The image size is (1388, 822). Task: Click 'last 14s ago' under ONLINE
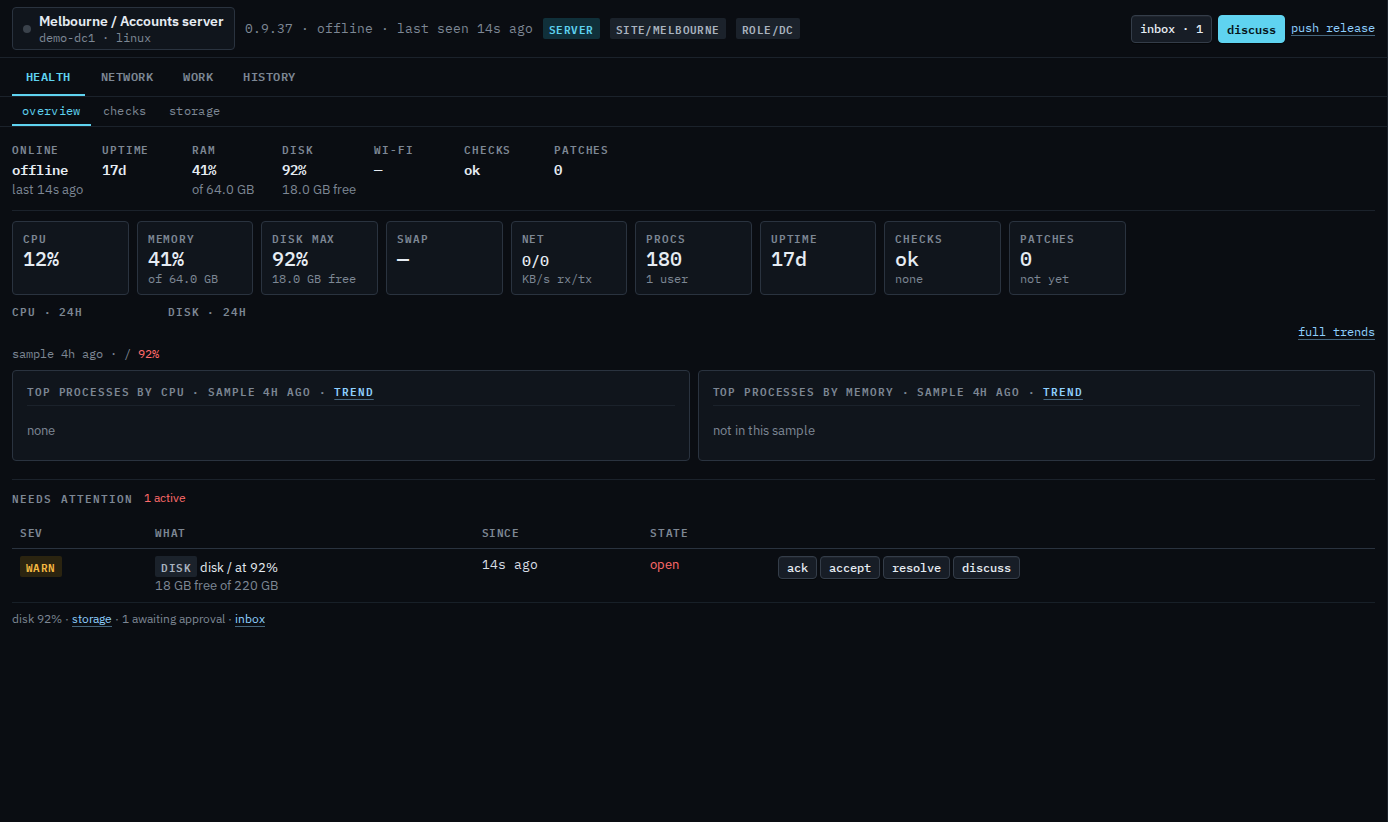(47, 189)
